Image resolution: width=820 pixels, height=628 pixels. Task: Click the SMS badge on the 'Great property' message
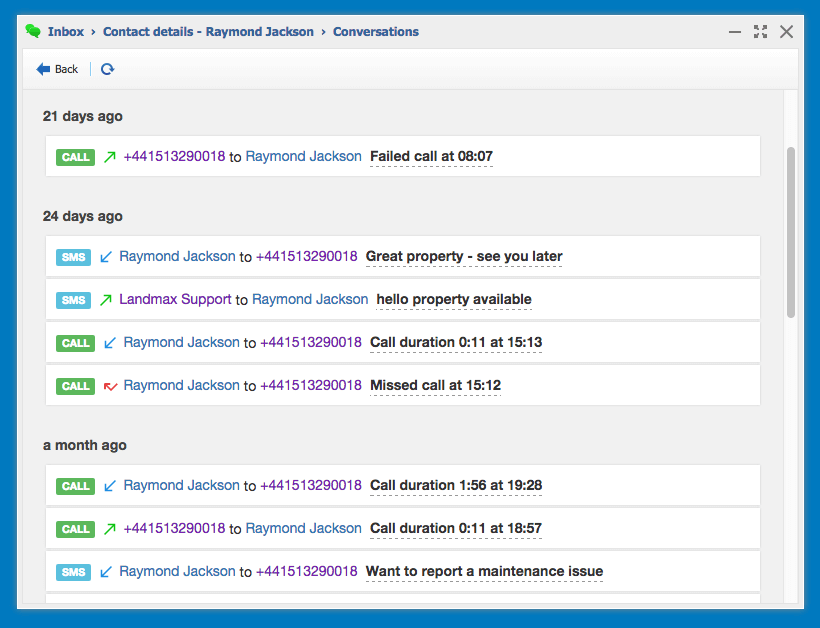[x=74, y=257]
